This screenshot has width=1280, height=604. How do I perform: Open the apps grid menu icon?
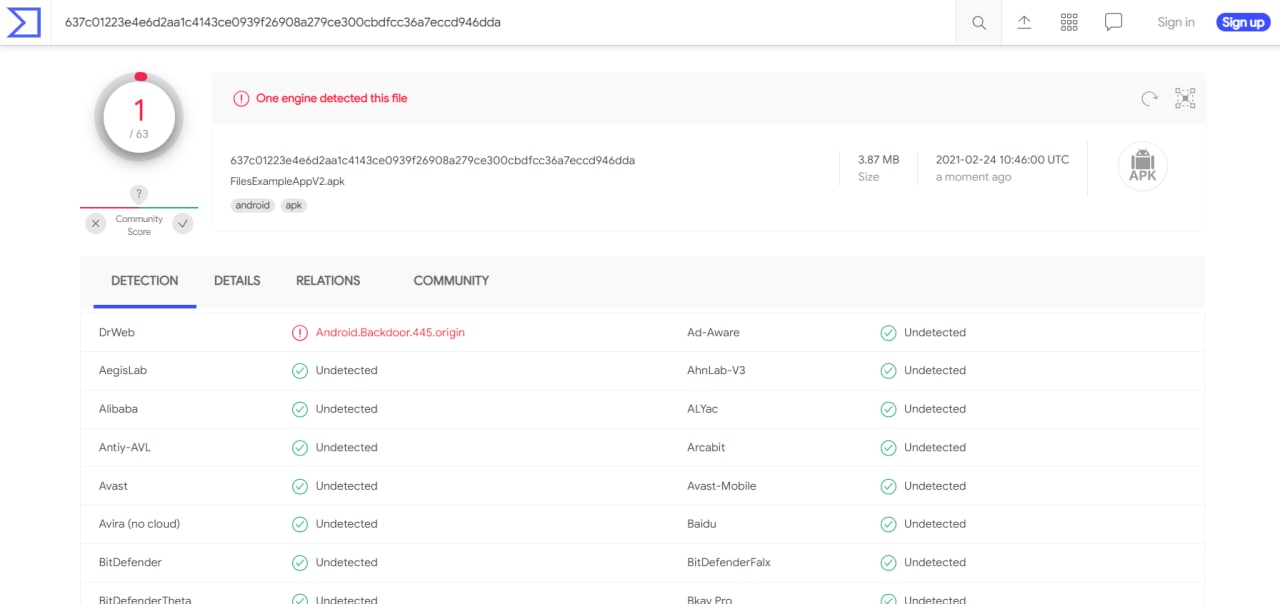click(1069, 22)
